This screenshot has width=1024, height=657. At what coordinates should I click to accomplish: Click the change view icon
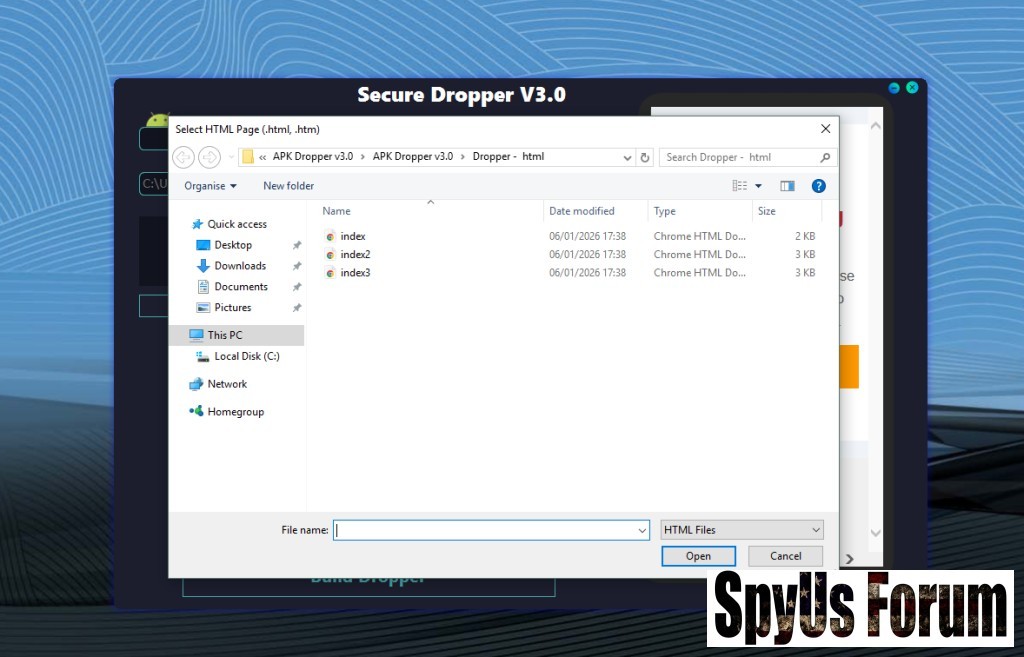click(740, 186)
